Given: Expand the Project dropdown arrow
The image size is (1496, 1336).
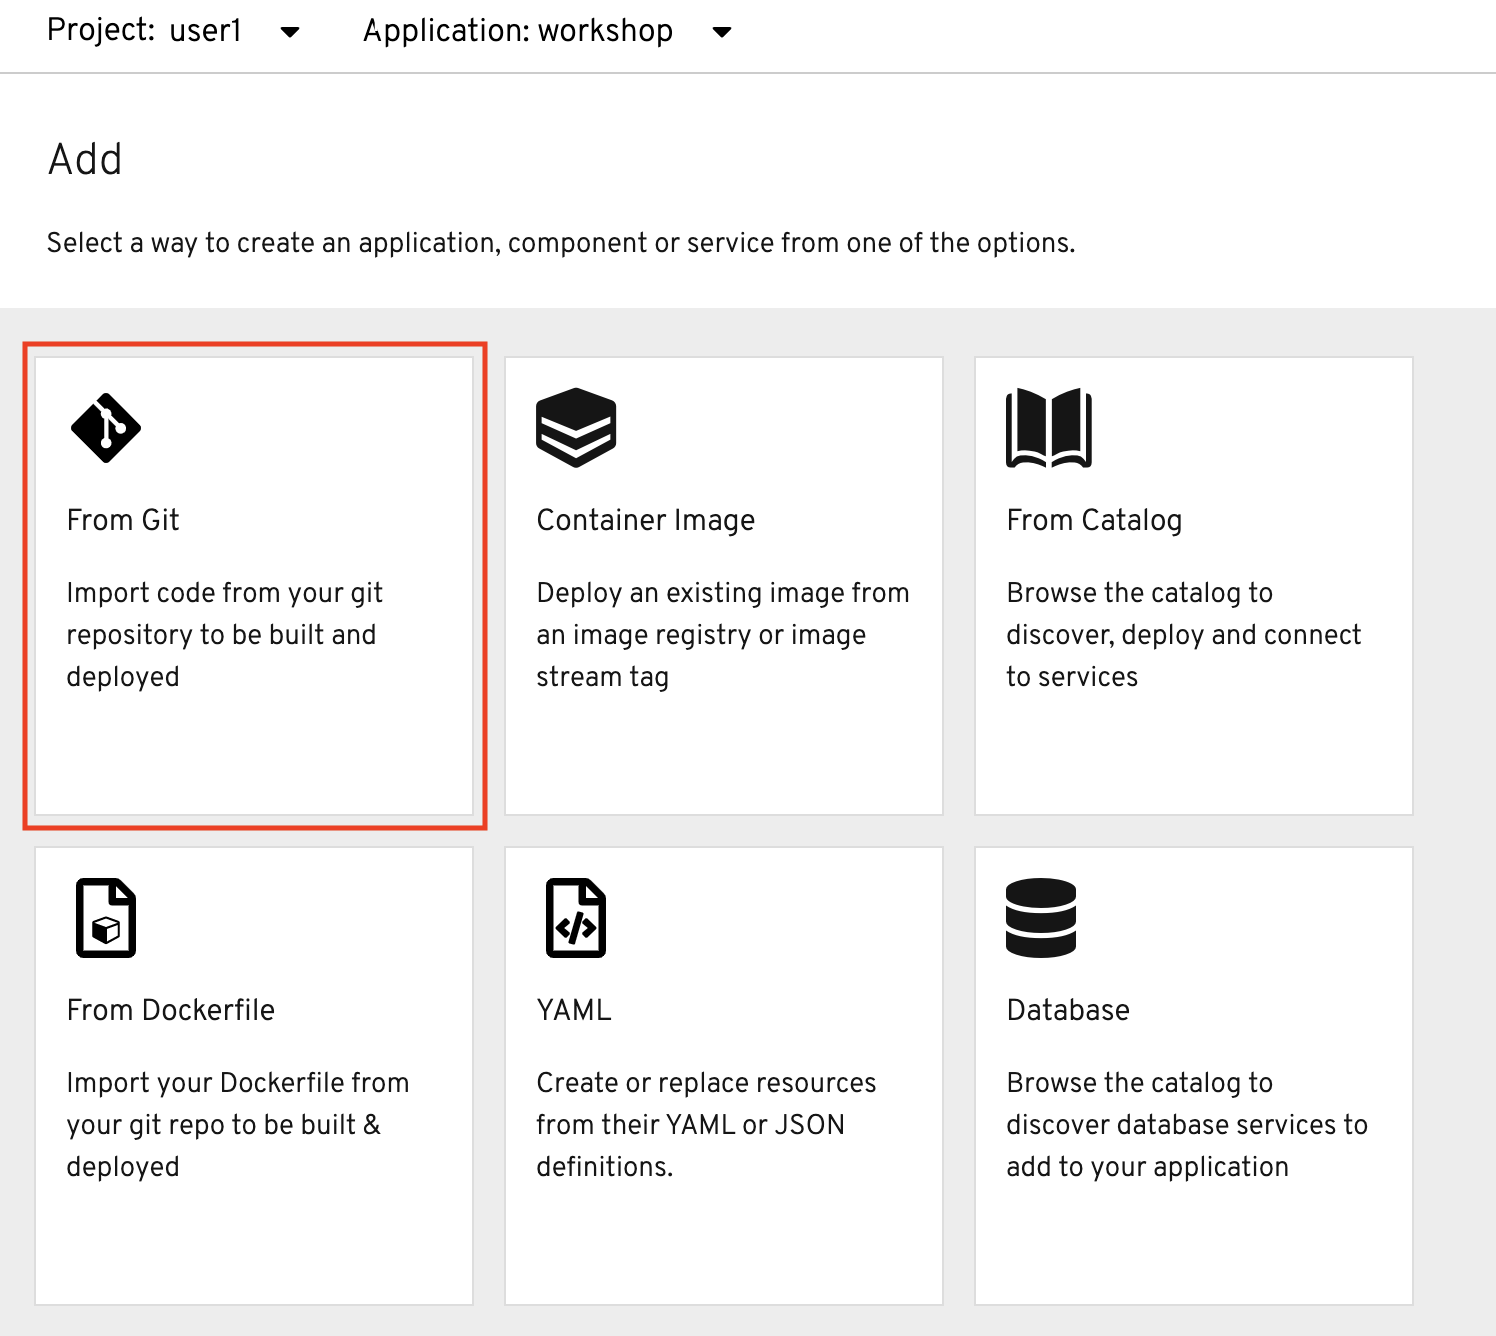Looking at the screenshot, I should click(290, 32).
